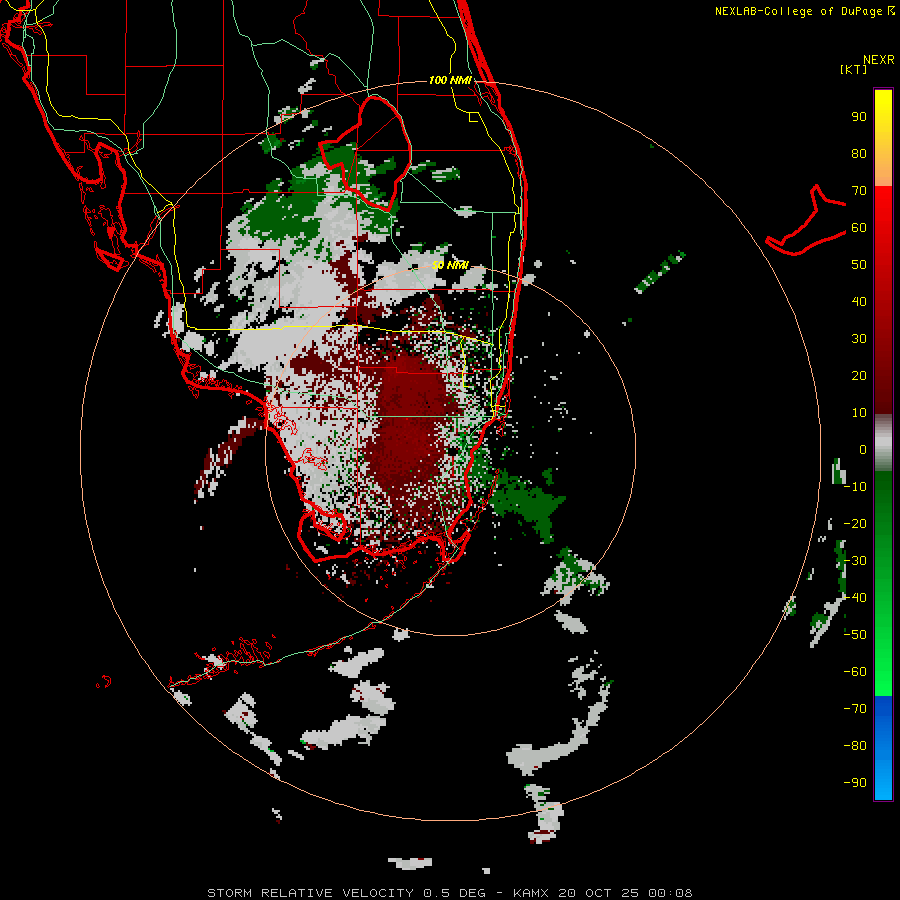Click the -50 value on velocity scale

click(x=855, y=635)
